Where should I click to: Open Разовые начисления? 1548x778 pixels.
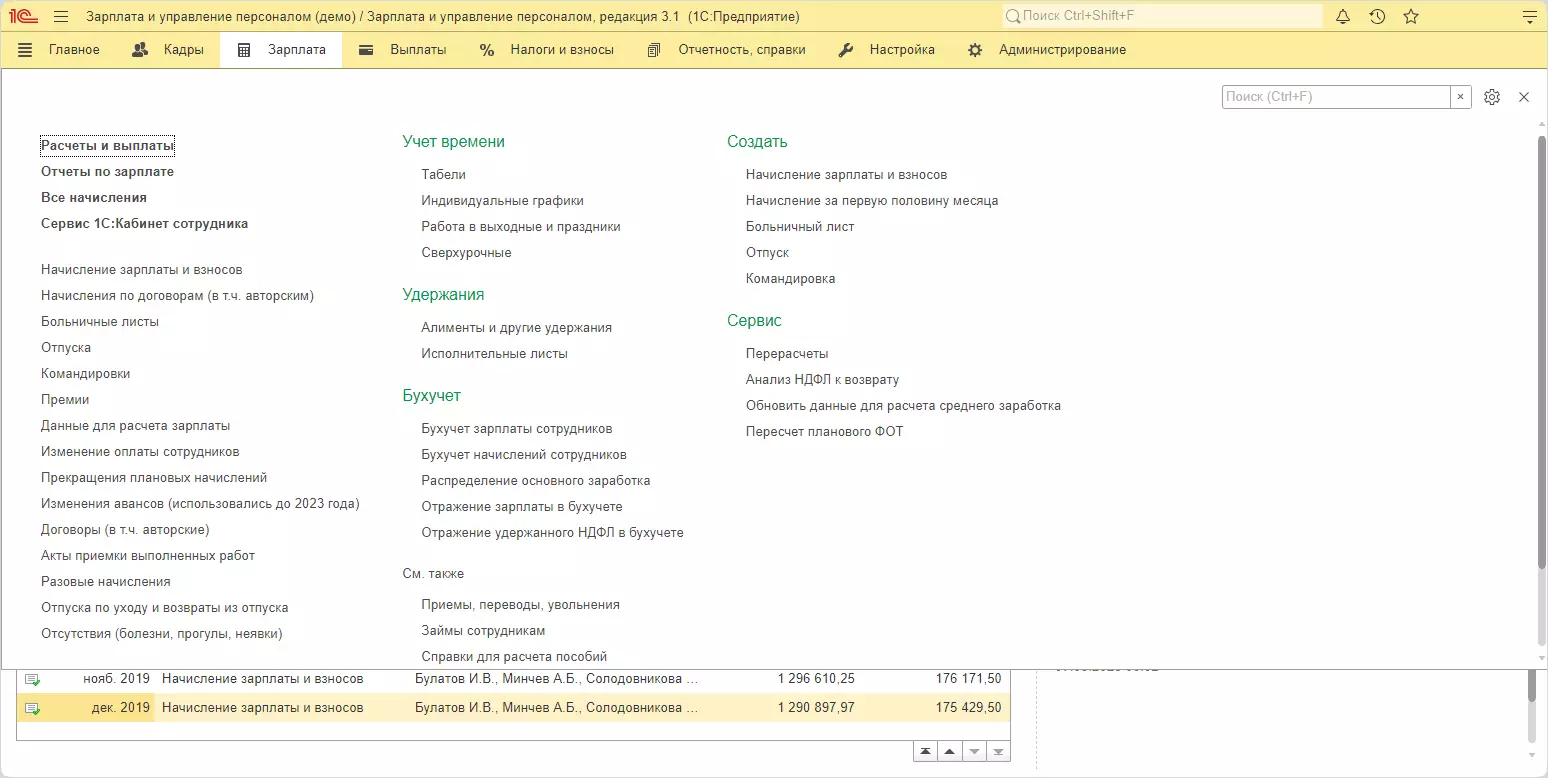click(105, 582)
